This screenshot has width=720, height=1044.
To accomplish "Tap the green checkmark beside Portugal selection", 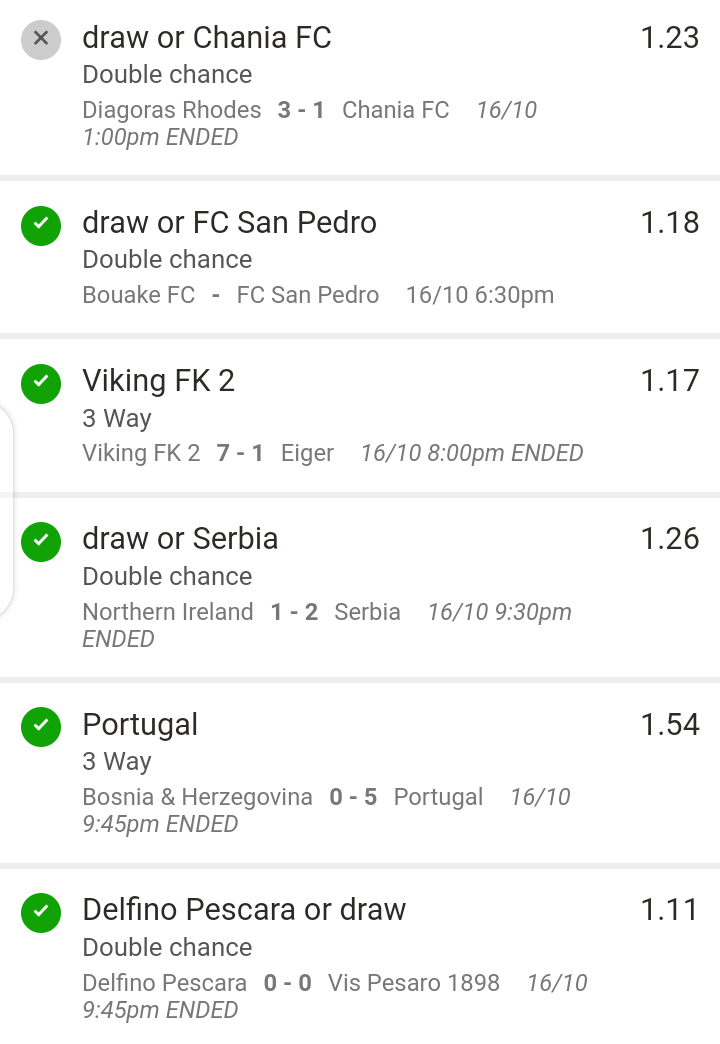I will pyautogui.click(x=41, y=726).
